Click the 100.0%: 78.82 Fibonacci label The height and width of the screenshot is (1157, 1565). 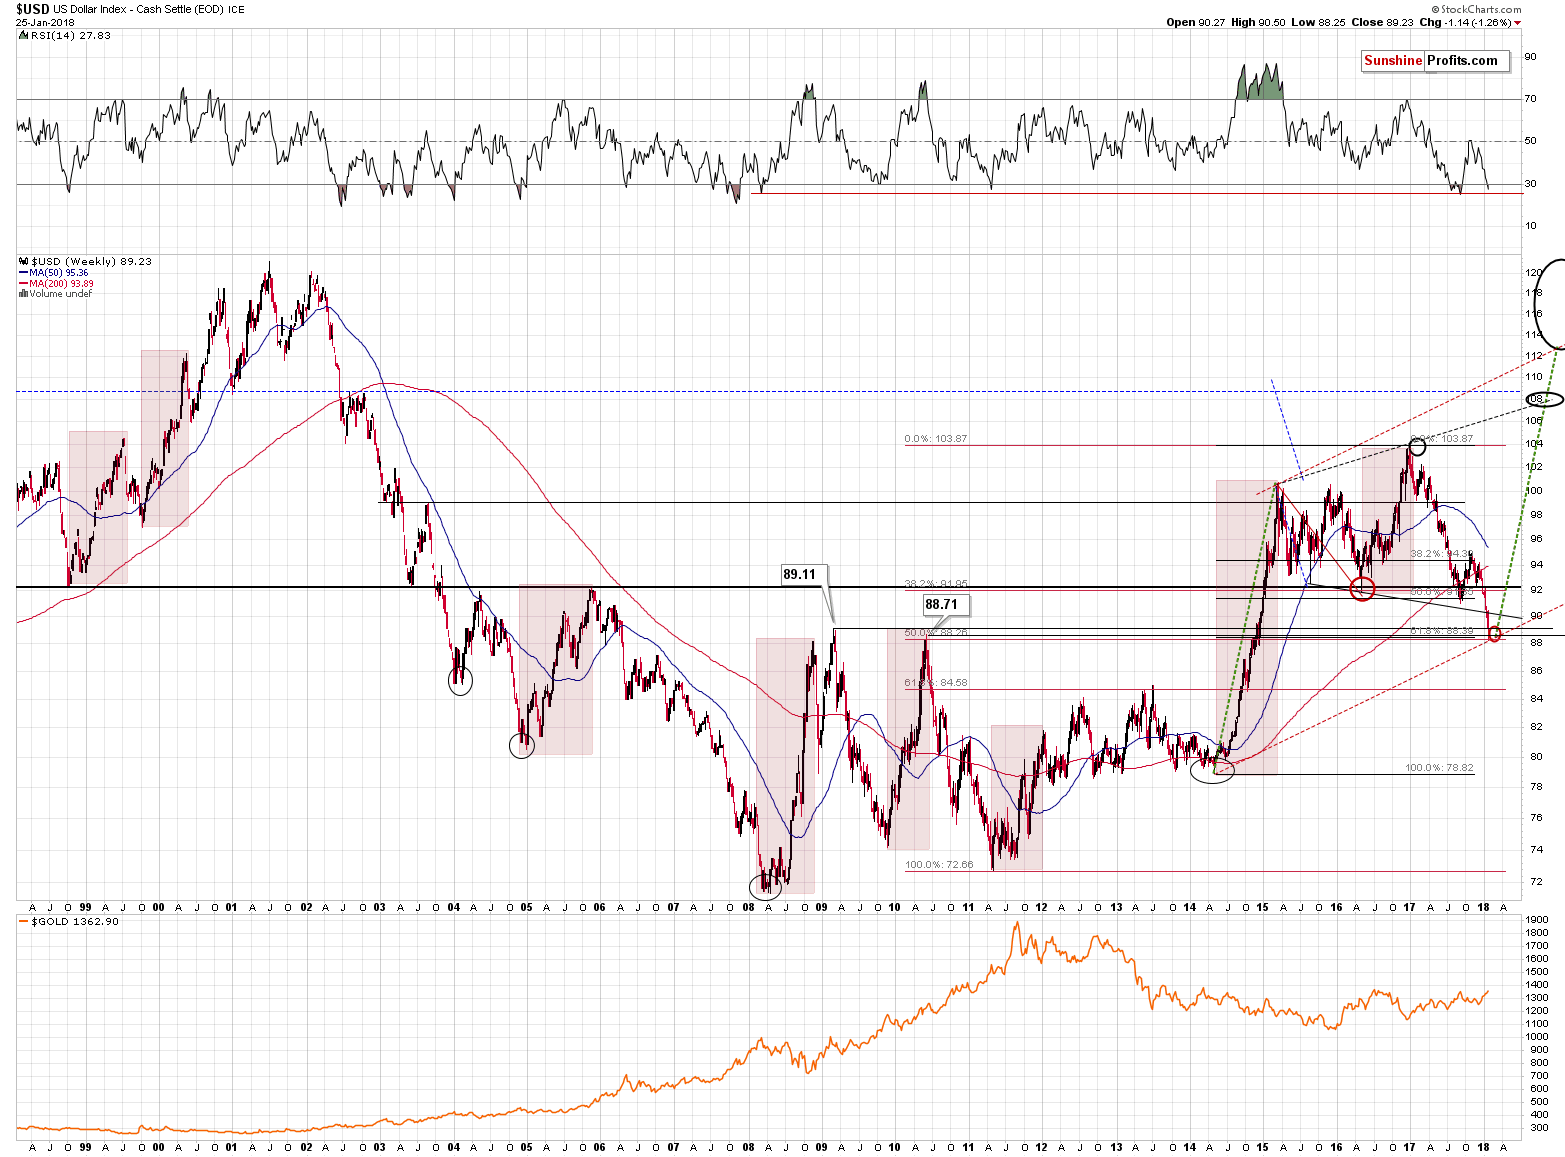point(1438,768)
